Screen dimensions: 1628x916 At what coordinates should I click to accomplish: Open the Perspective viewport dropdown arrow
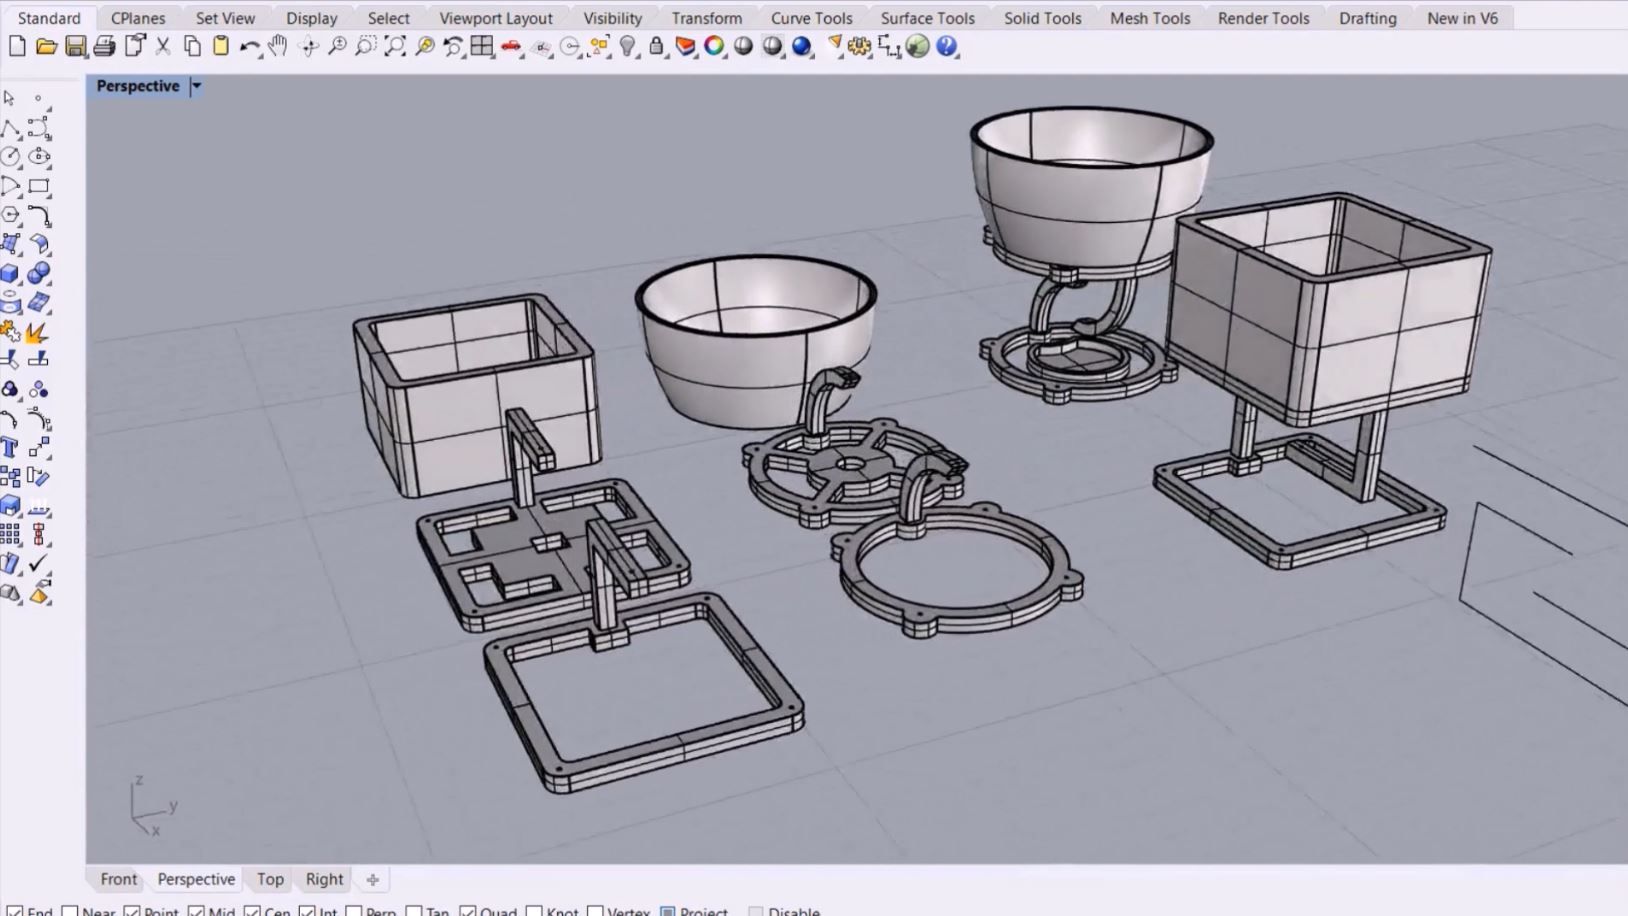tap(197, 86)
